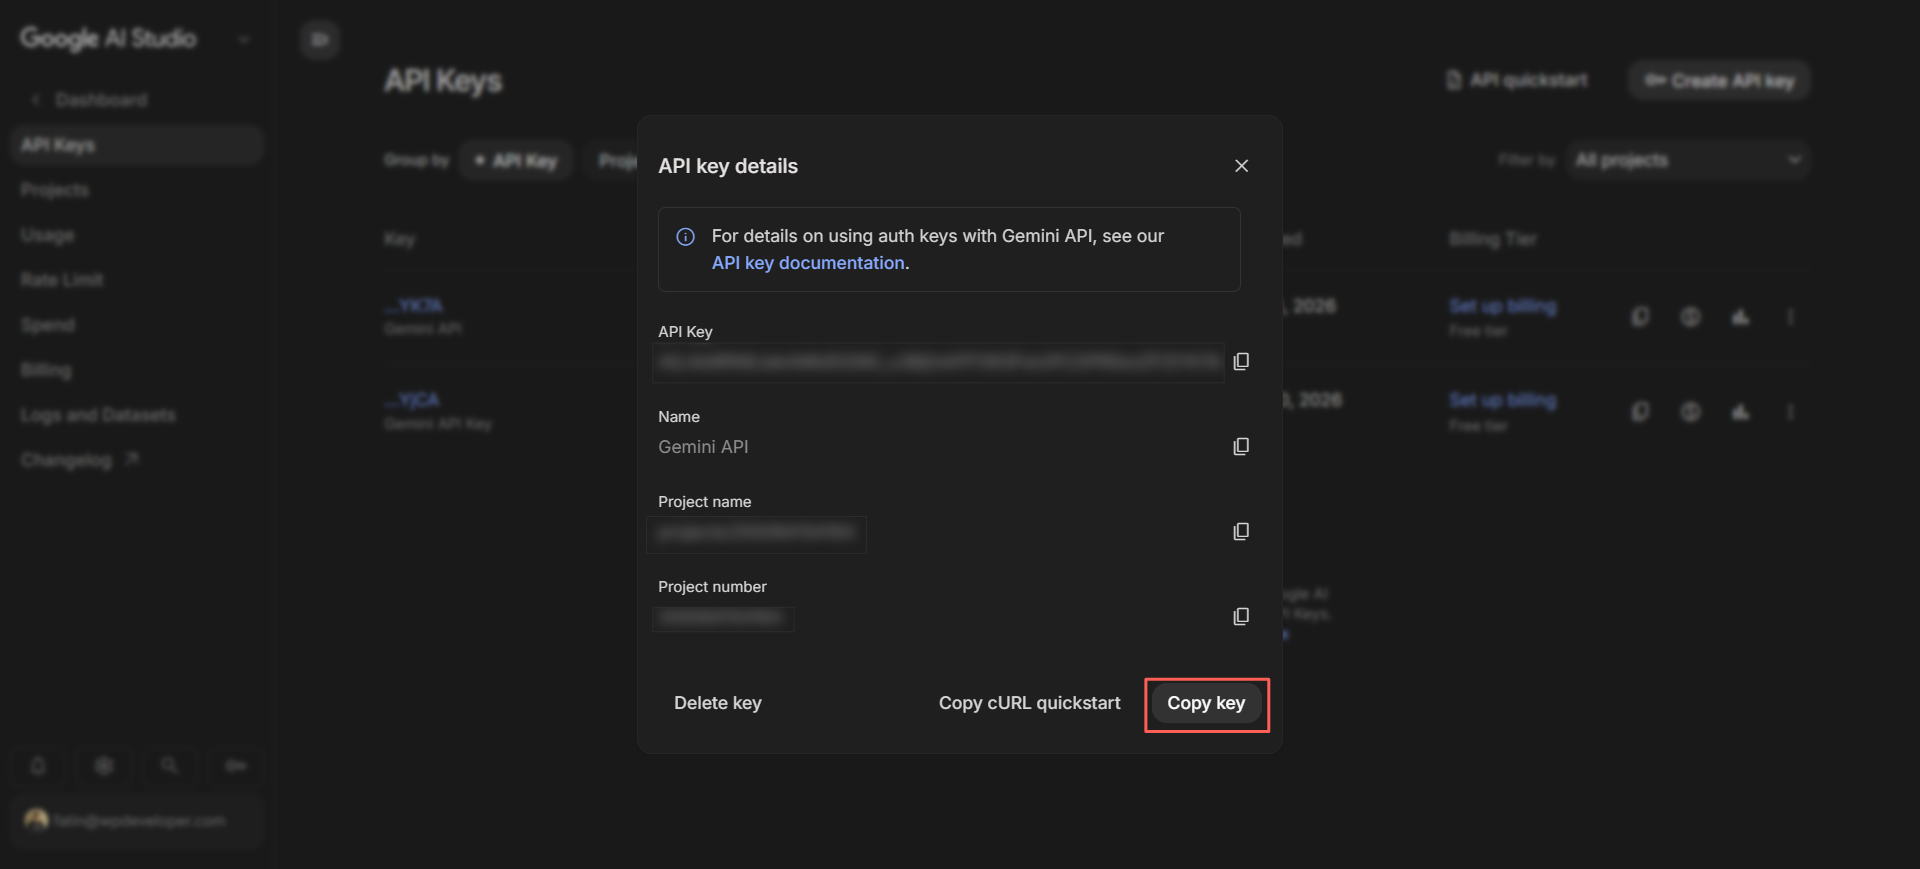Click the circular icon in the first row
The width and height of the screenshot is (1920, 869).
1690,317
